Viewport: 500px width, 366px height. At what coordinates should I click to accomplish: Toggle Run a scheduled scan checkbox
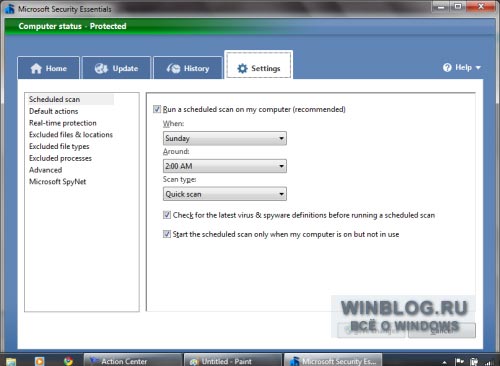[157, 109]
